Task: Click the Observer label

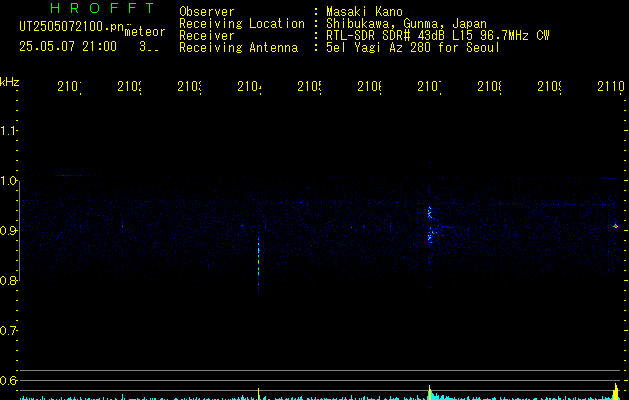Action: [207, 12]
